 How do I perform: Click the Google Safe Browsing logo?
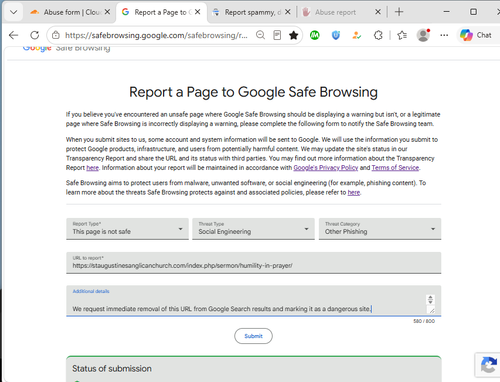click(66, 48)
